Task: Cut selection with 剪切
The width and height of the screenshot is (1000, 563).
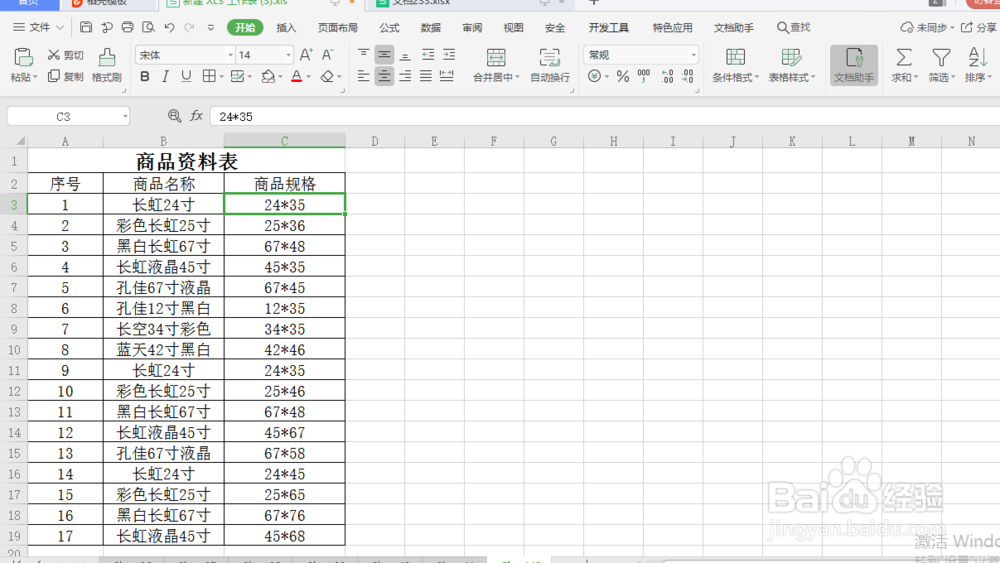Action: click(66, 55)
